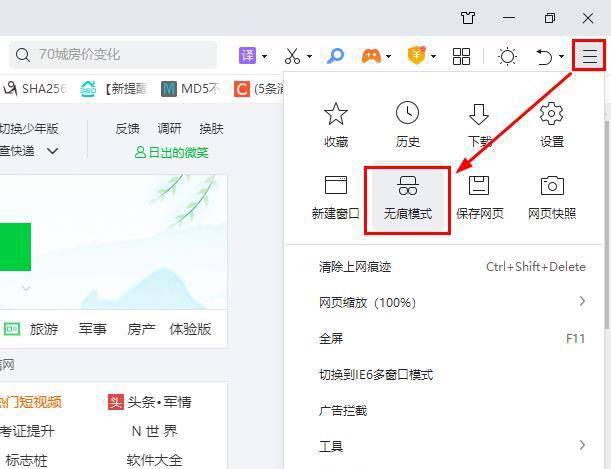The image size is (611, 469).
Task: Open the 旅游 travel tab
Action: pos(44,329)
